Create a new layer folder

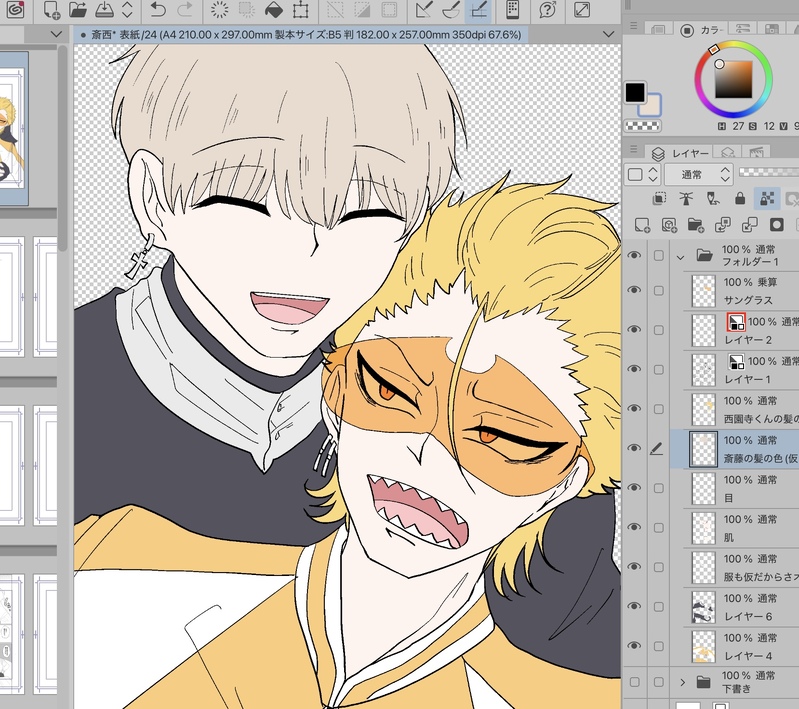click(696, 225)
